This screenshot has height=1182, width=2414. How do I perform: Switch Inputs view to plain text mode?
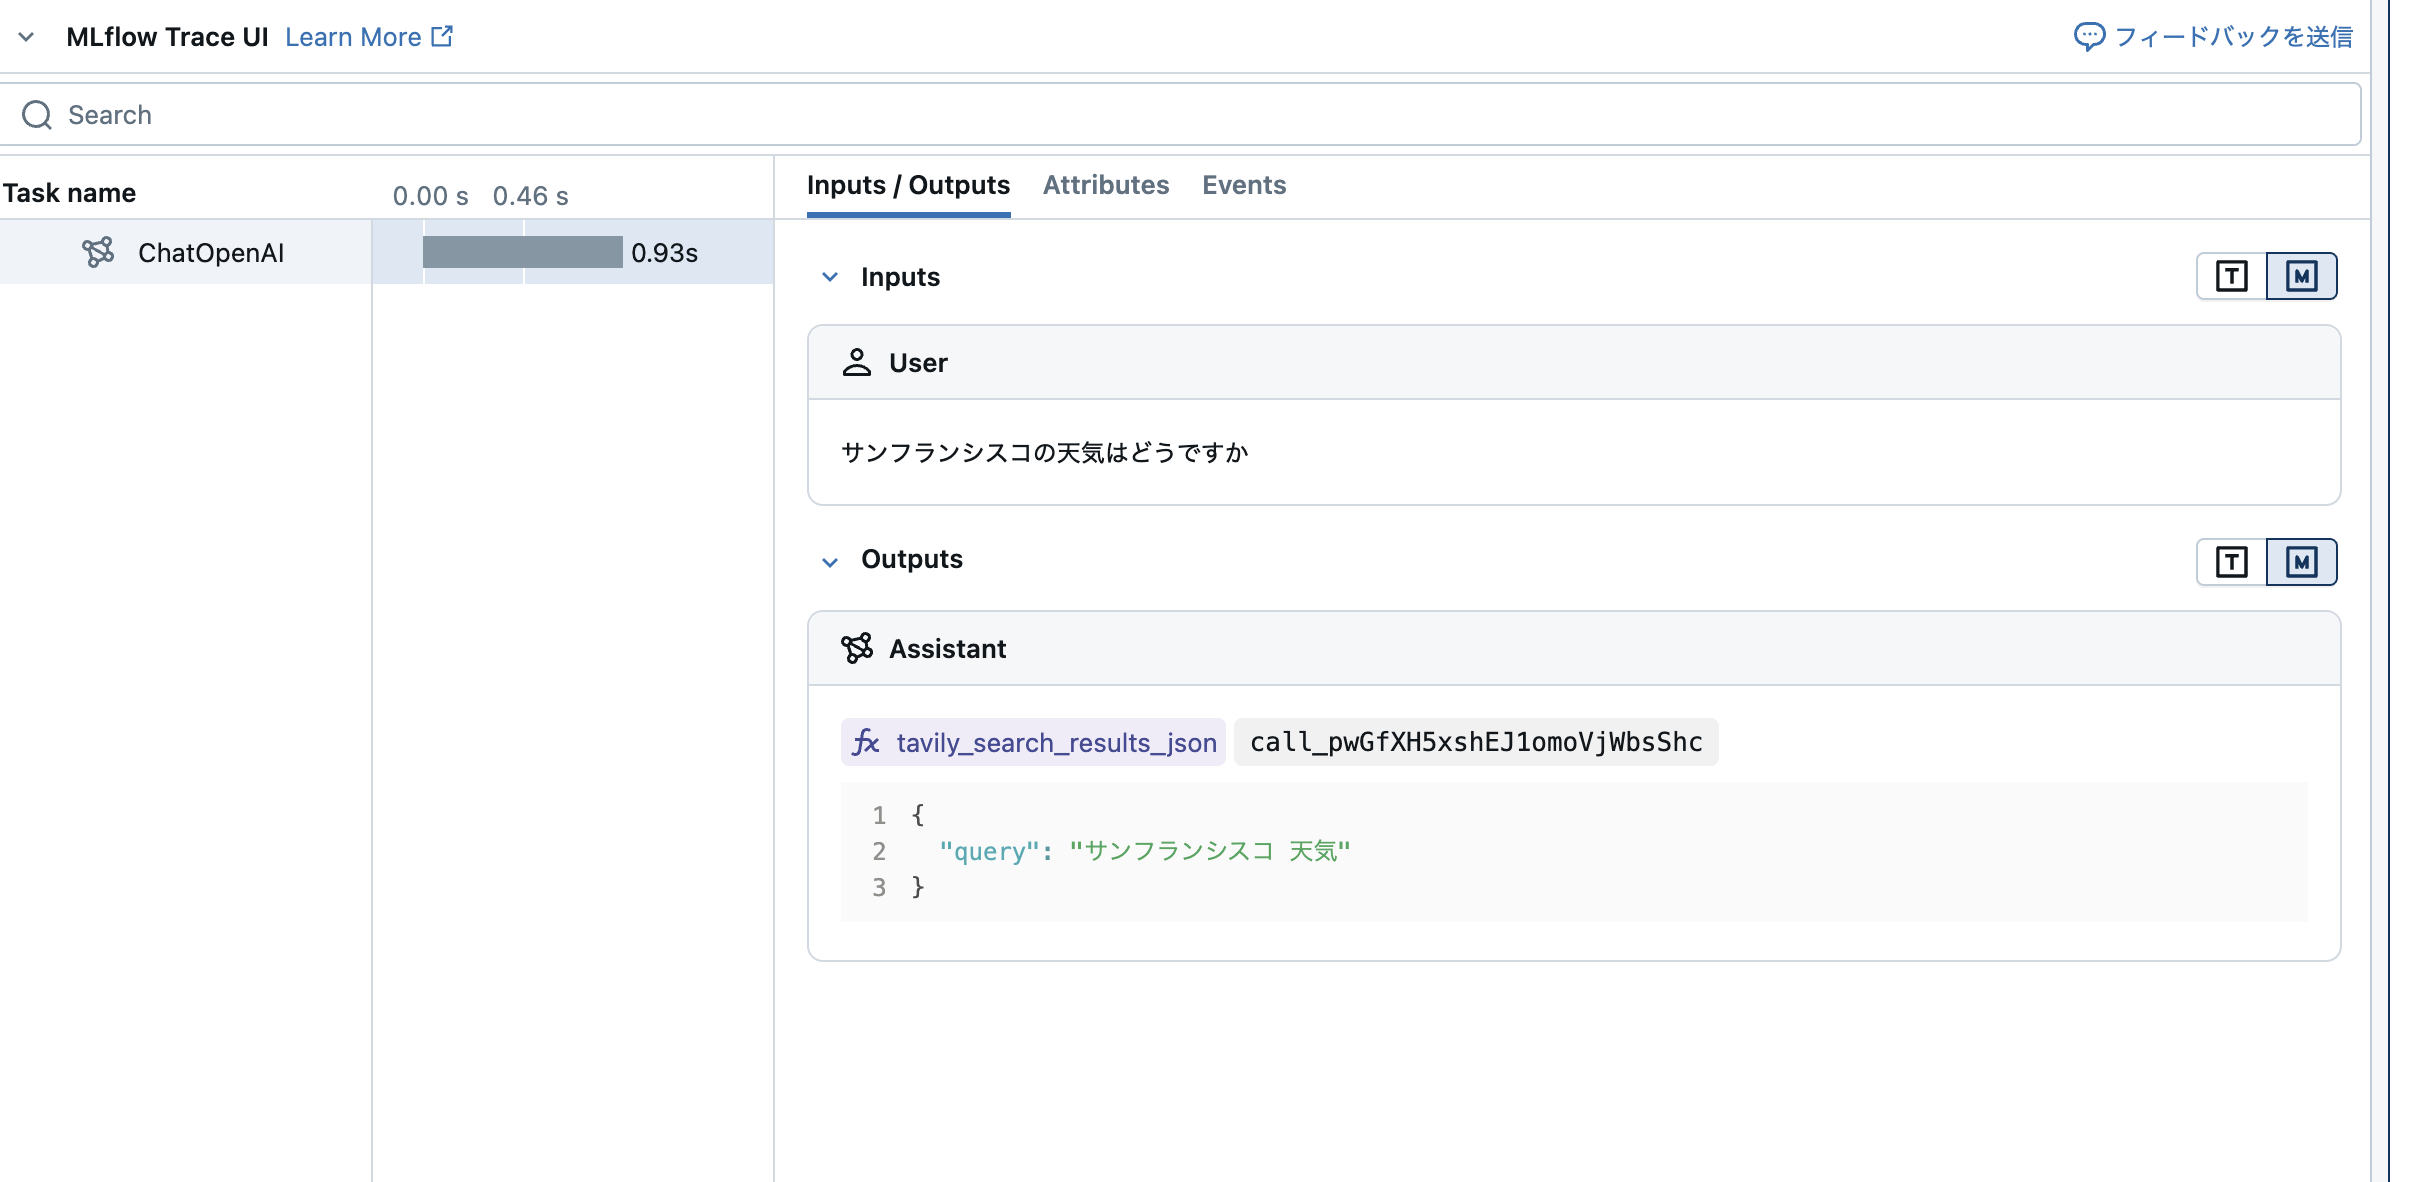(x=2230, y=276)
